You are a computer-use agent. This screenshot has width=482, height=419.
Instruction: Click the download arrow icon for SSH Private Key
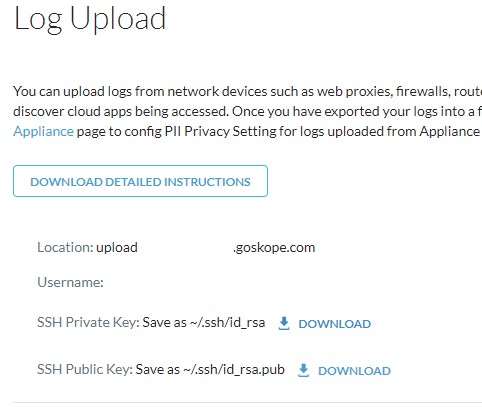[284, 323]
